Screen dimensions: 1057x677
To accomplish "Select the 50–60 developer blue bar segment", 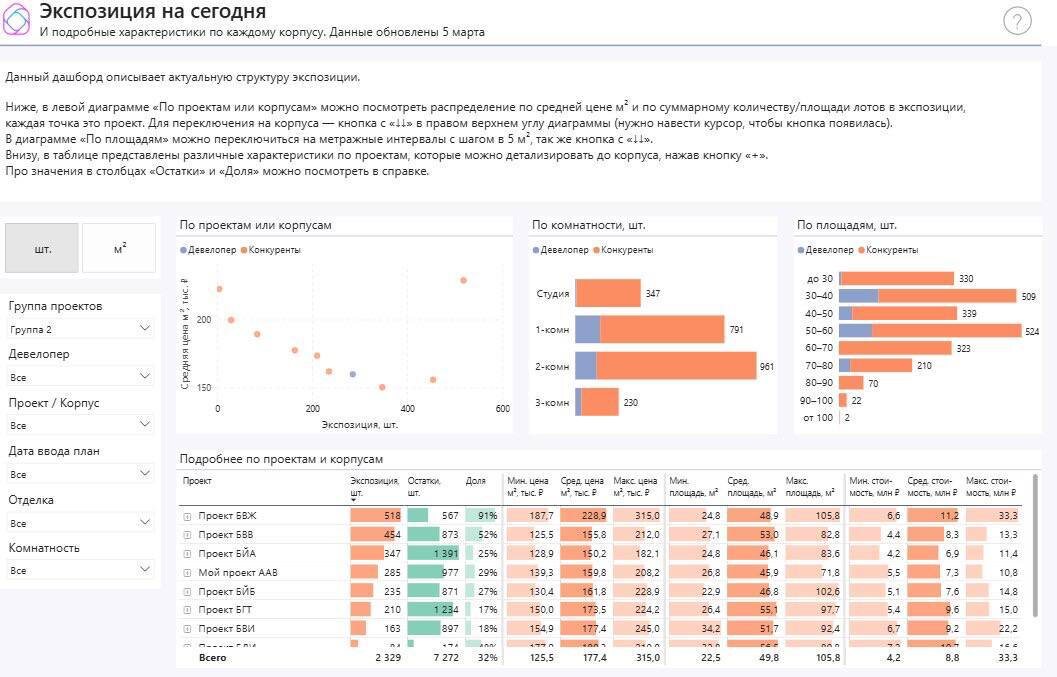I will (x=855, y=330).
